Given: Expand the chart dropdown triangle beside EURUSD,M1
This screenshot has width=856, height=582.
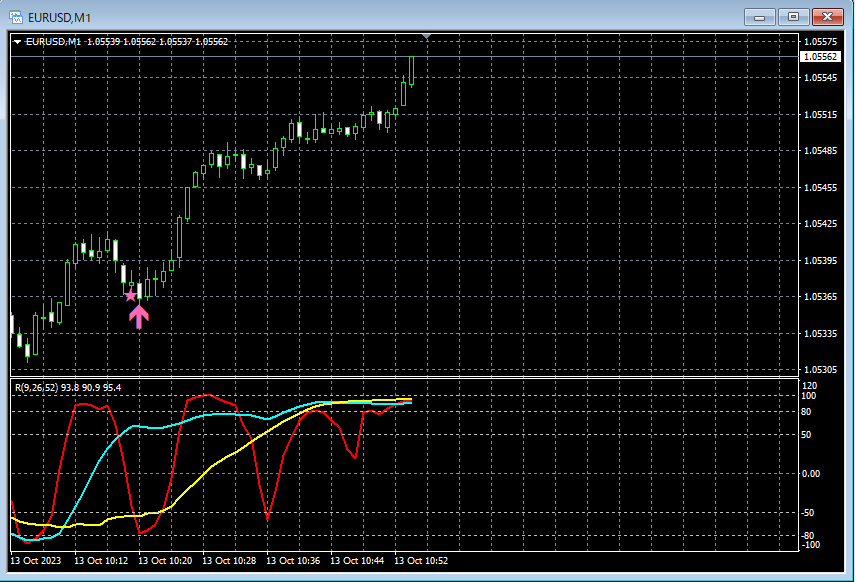Looking at the screenshot, I should coord(17,41).
